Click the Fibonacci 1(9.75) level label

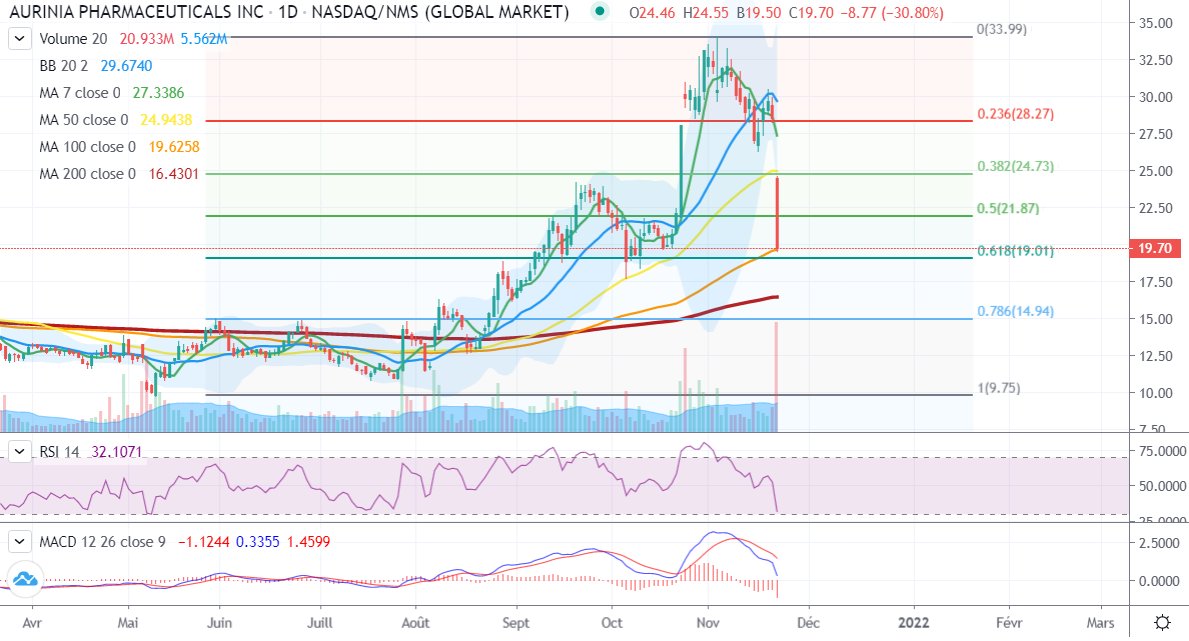point(999,388)
